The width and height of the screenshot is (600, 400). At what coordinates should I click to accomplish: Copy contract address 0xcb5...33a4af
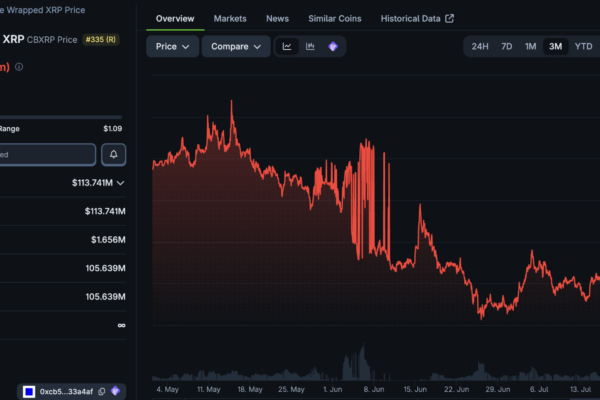102,392
